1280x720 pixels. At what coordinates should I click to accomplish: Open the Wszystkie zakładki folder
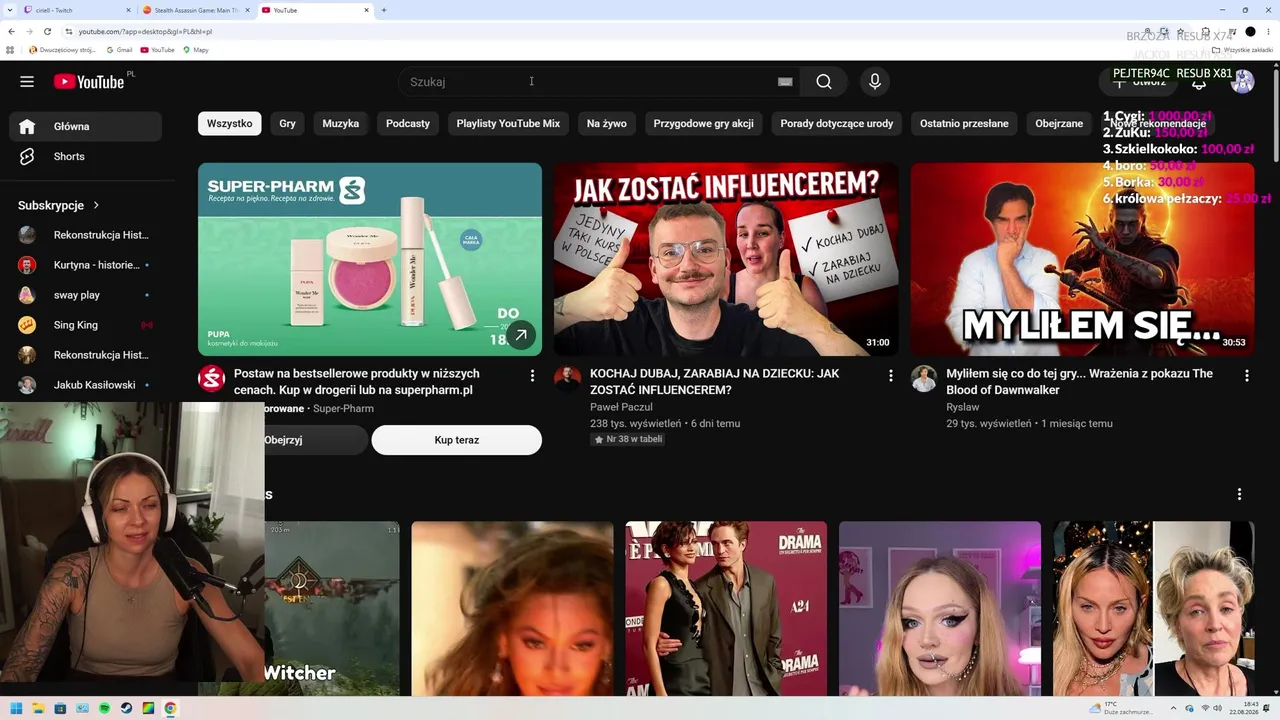point(1242,49)
